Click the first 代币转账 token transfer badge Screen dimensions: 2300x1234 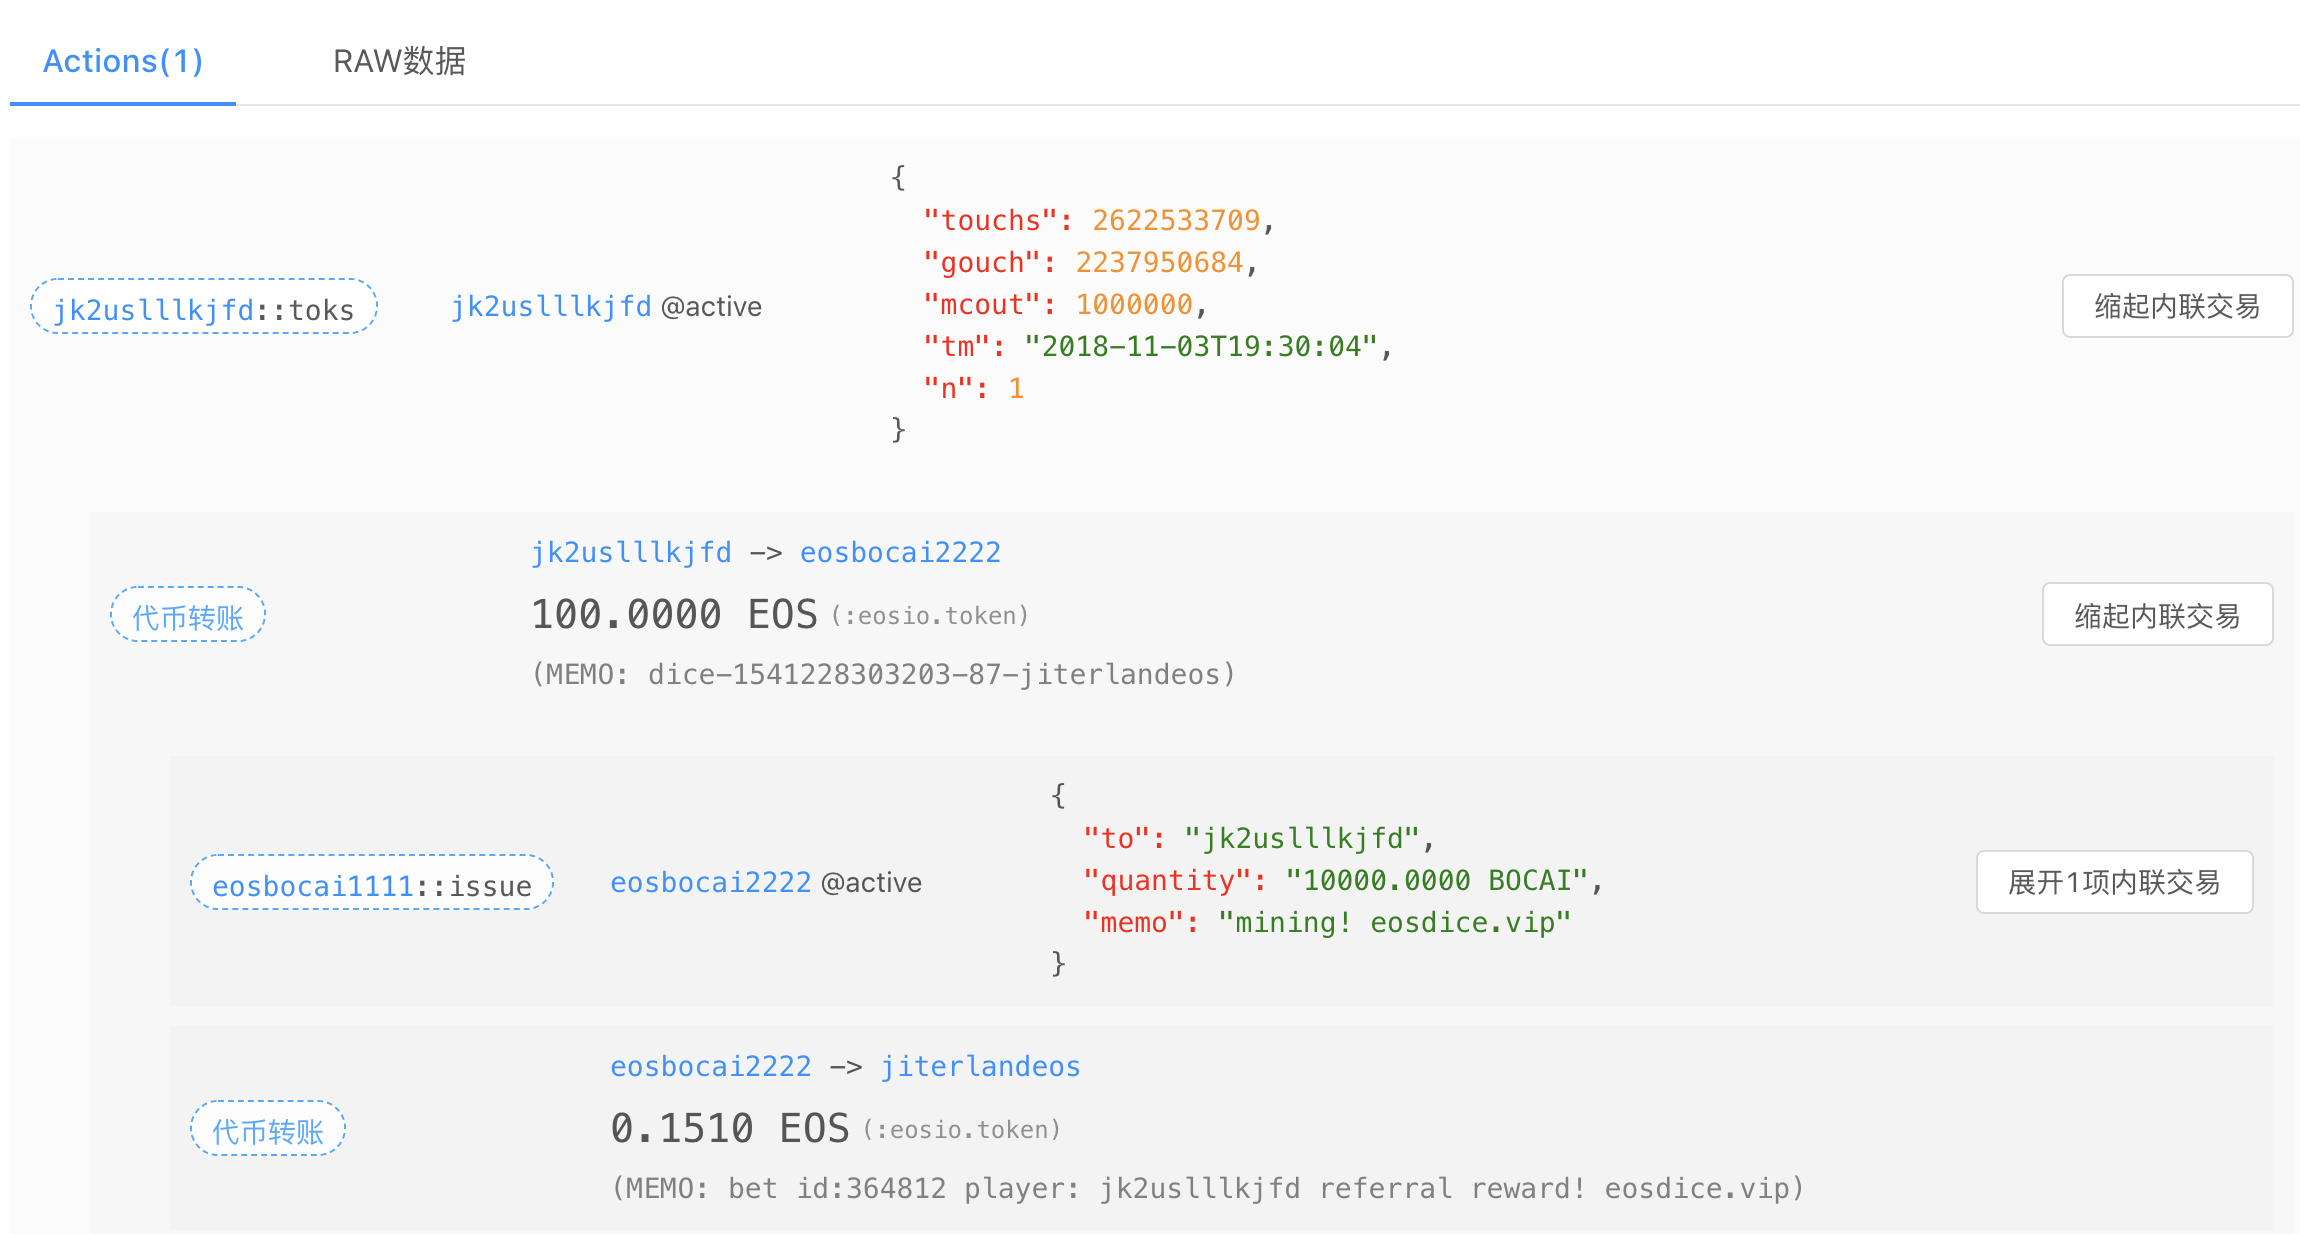pos(188,616)
